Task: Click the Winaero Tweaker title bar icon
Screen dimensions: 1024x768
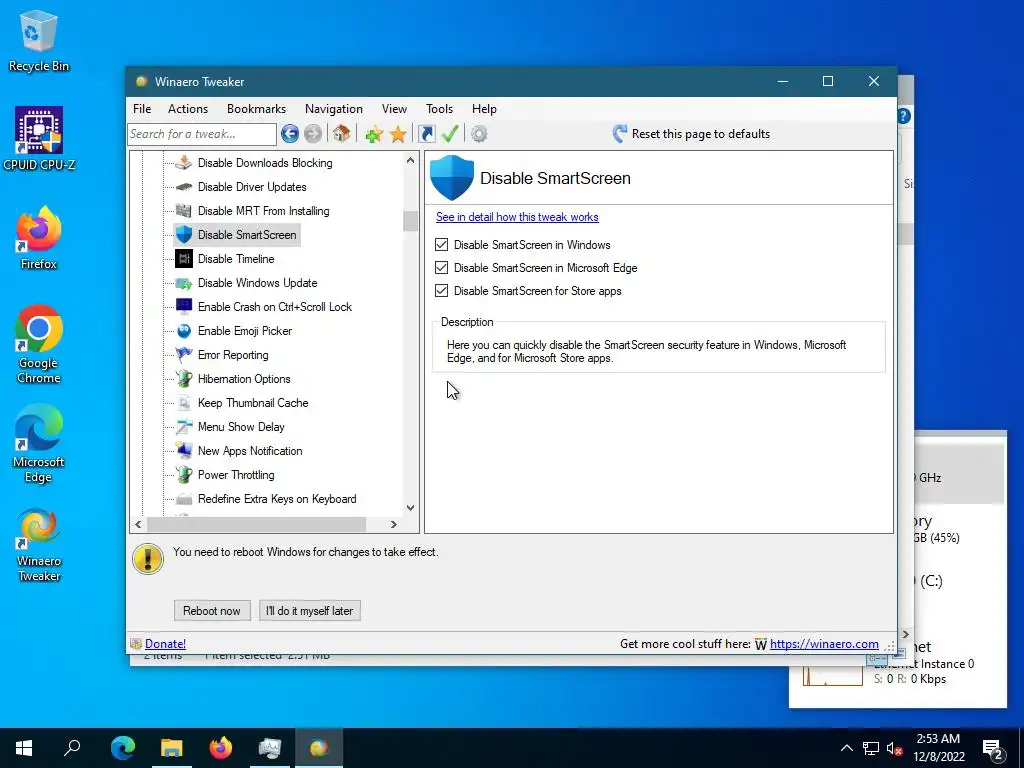Action: pyautogui.click(x=141, y=82)
